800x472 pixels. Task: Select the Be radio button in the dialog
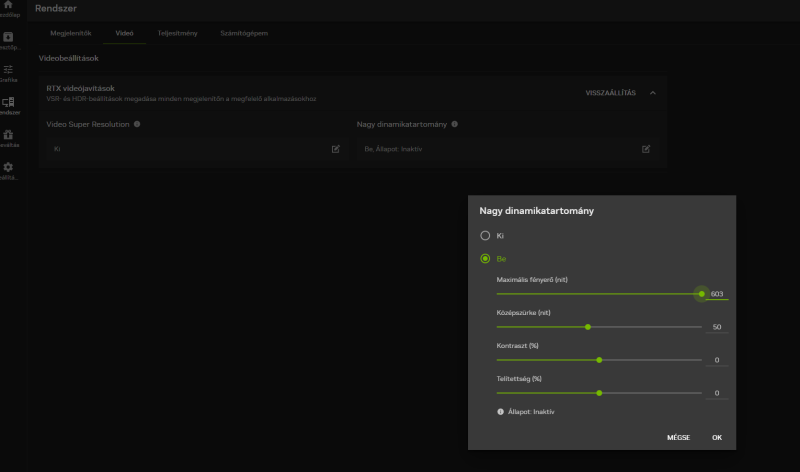pyautogui.click(x=485, y=258)
